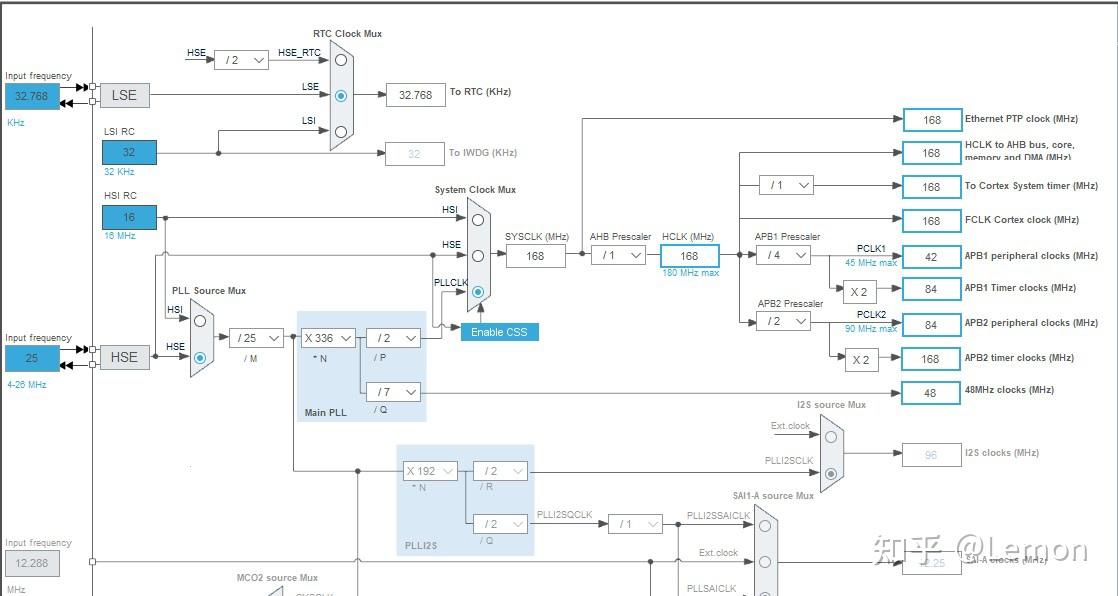The height and width of the screenshot is (596, 1118).
Task: Open APB2 Prescaler dropdown showing /2
Action: point(784,322)
